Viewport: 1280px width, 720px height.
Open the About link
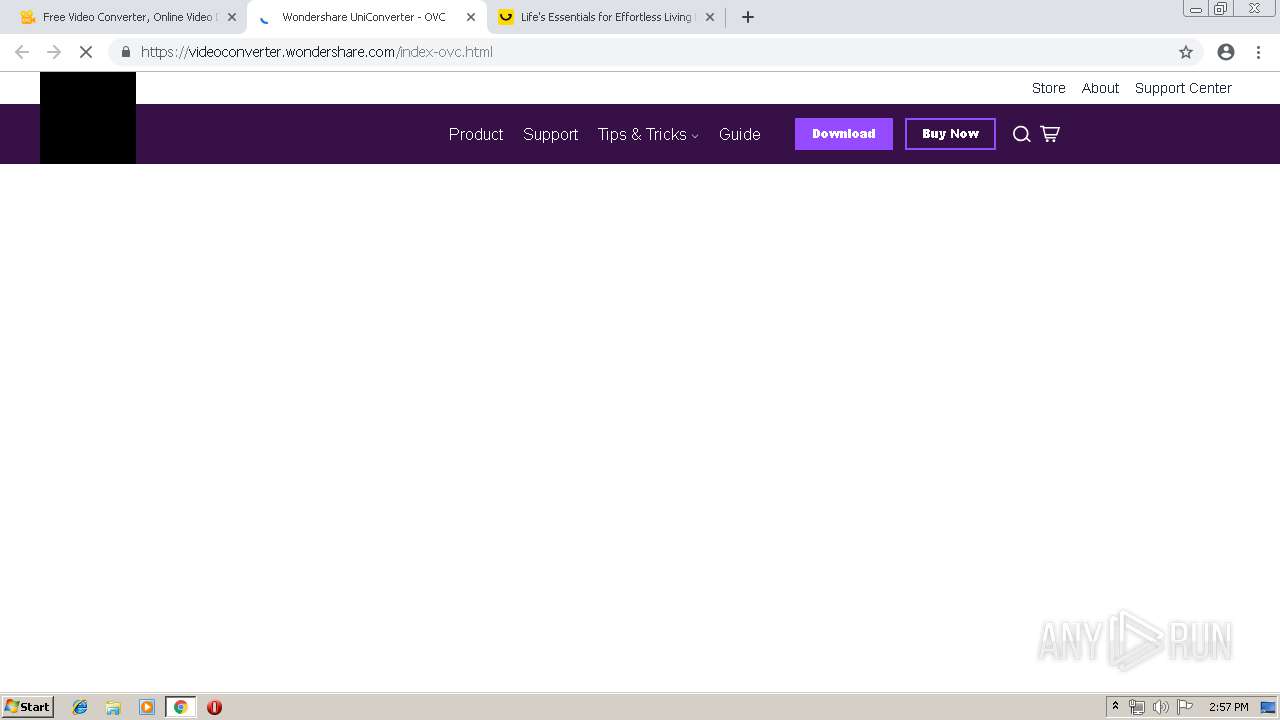pos(1100,88)
